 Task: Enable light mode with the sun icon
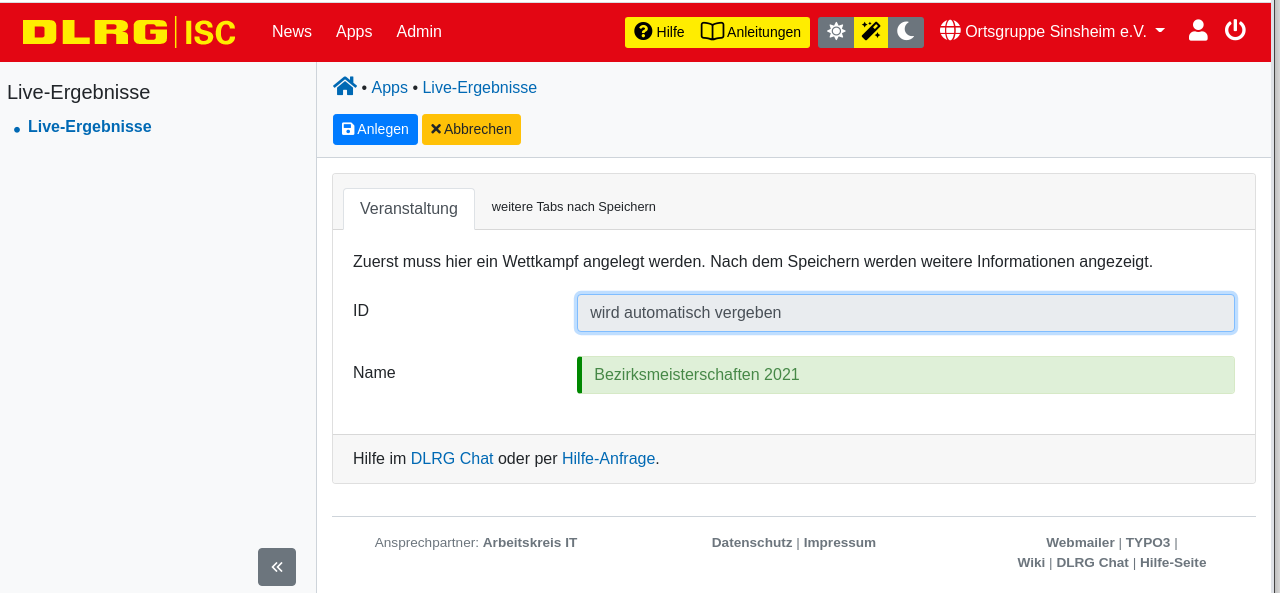click(x=836, y=31)
